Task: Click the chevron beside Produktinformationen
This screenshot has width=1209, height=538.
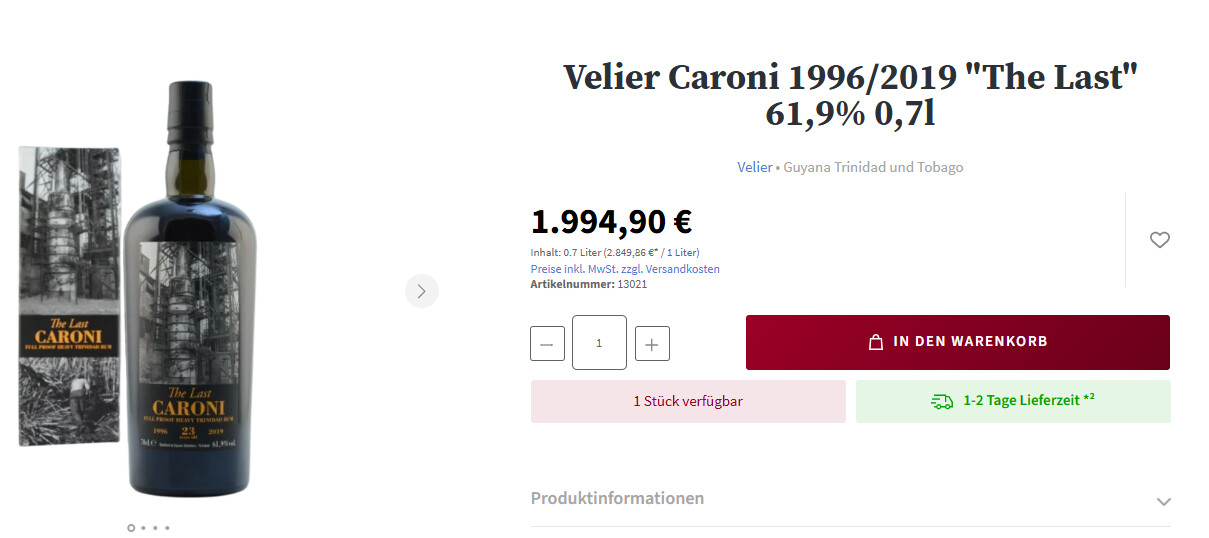Action: point(1163,501)
